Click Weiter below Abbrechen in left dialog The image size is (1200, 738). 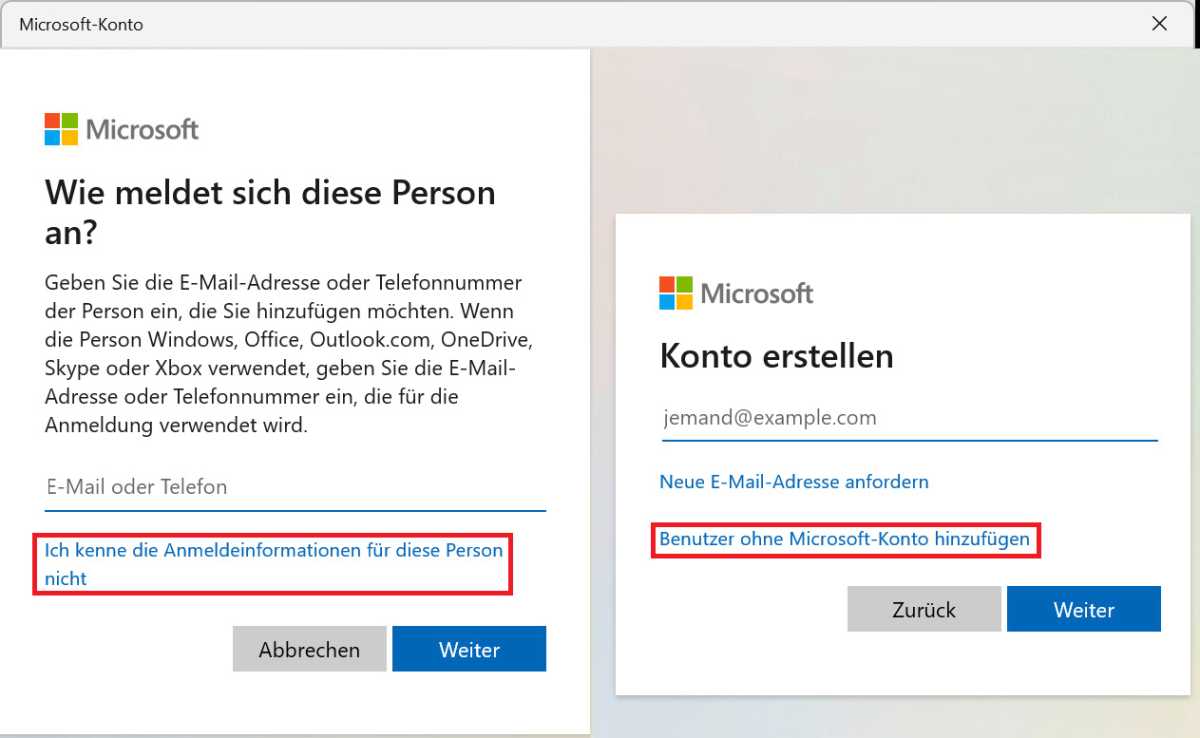coord(469,649)
